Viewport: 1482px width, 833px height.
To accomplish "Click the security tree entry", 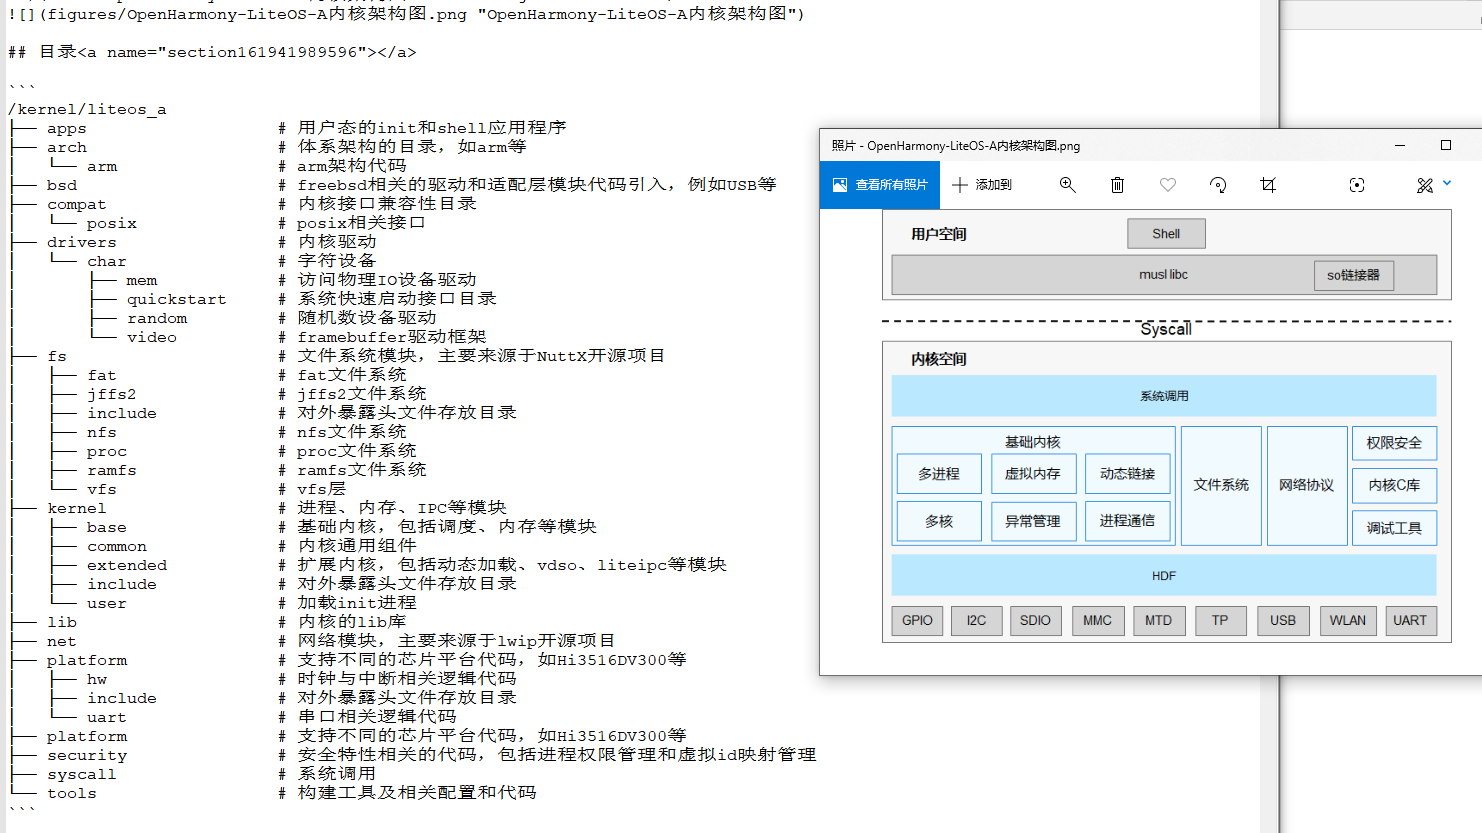I will tap(87, 756).
